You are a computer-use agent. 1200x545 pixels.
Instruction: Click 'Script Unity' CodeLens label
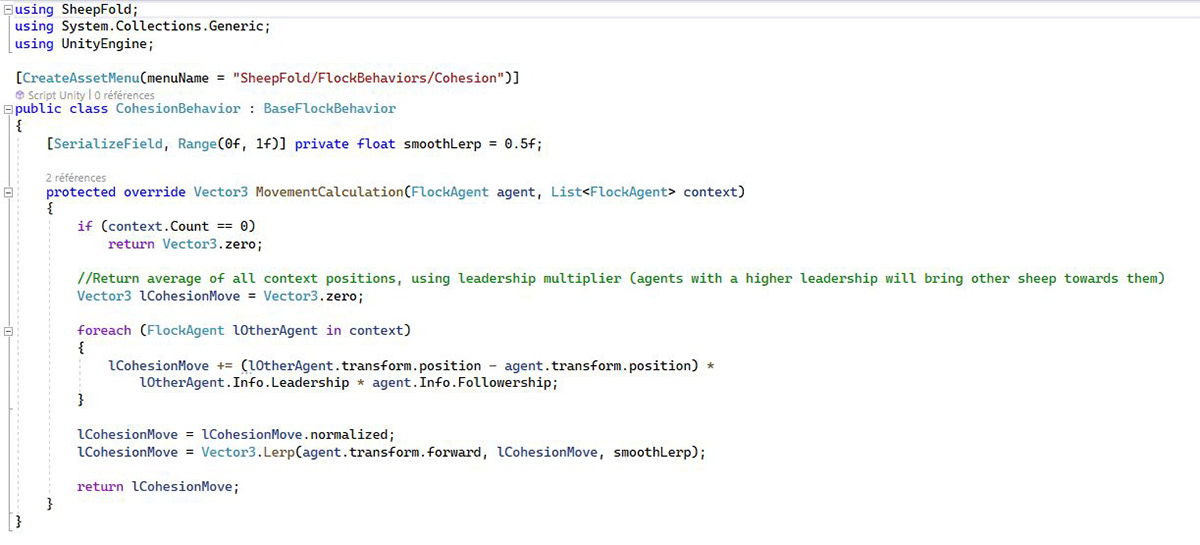click(57, 95)
